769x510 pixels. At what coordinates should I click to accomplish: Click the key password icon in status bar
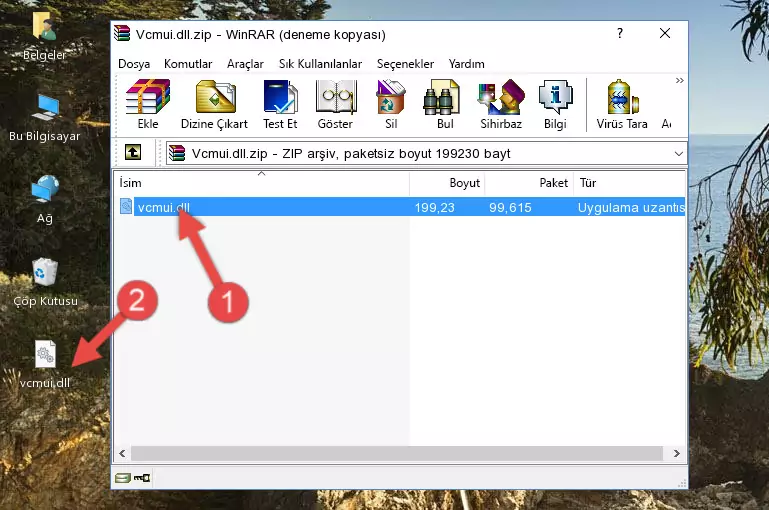(x=142, y=478)
